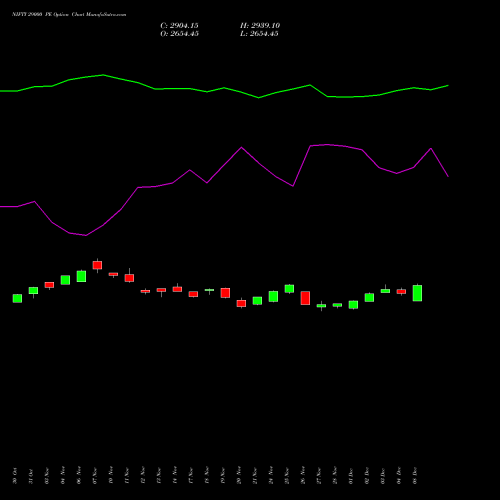
Task: Click the green candlestick for 30 Oct
Action: tap(17, 298)
